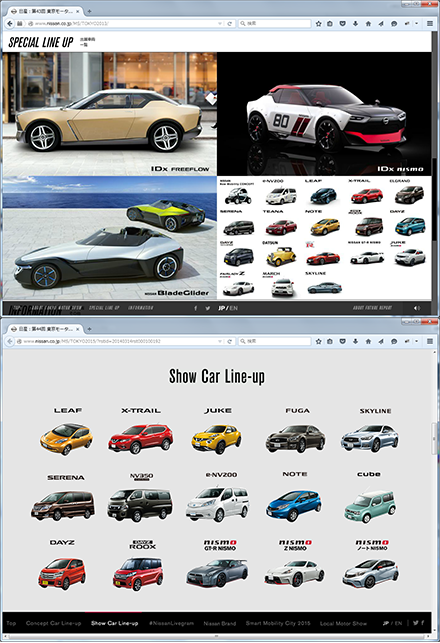440x643 pixels.
Task: Close the 第43回 東京モーター tab
Action: click(78, 11)
